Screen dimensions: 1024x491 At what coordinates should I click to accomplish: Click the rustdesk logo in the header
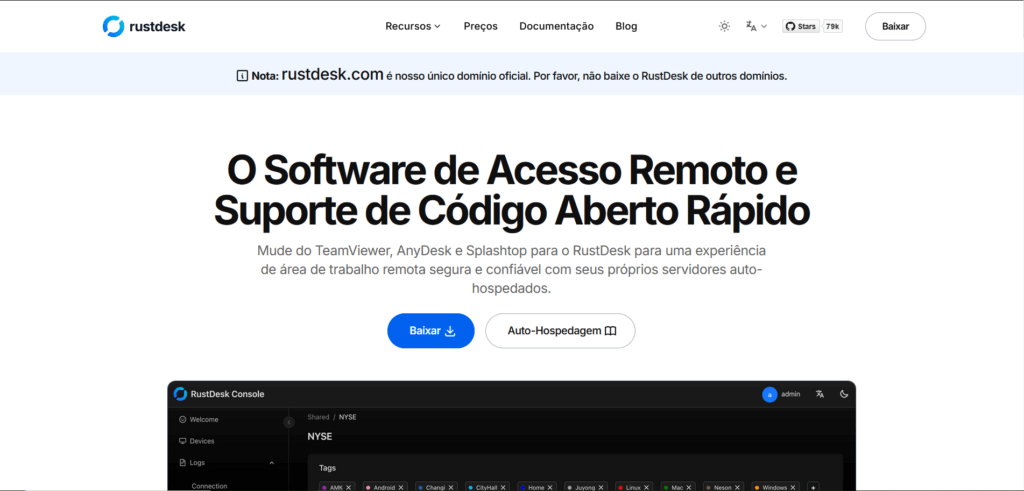coord(144,26)
